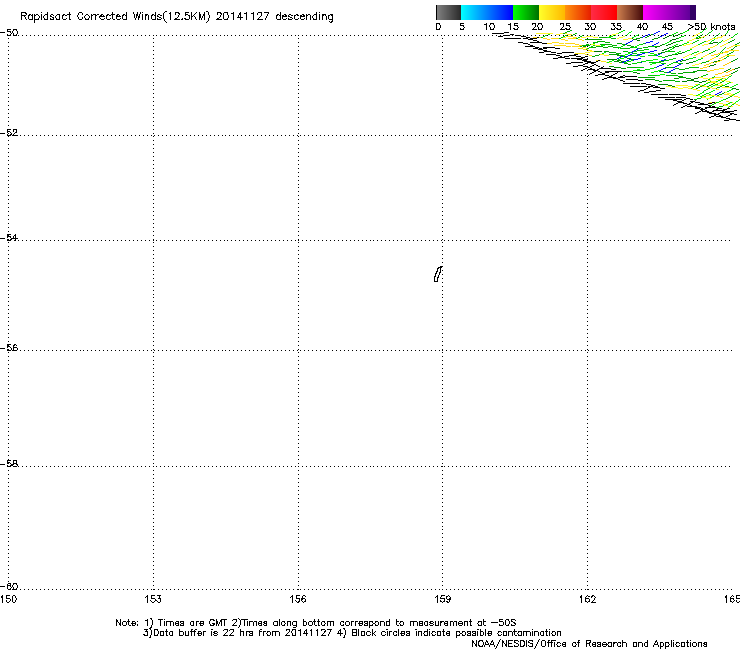Click the longitude label '159'
The image size is (740, 650).
click(443, 599)
